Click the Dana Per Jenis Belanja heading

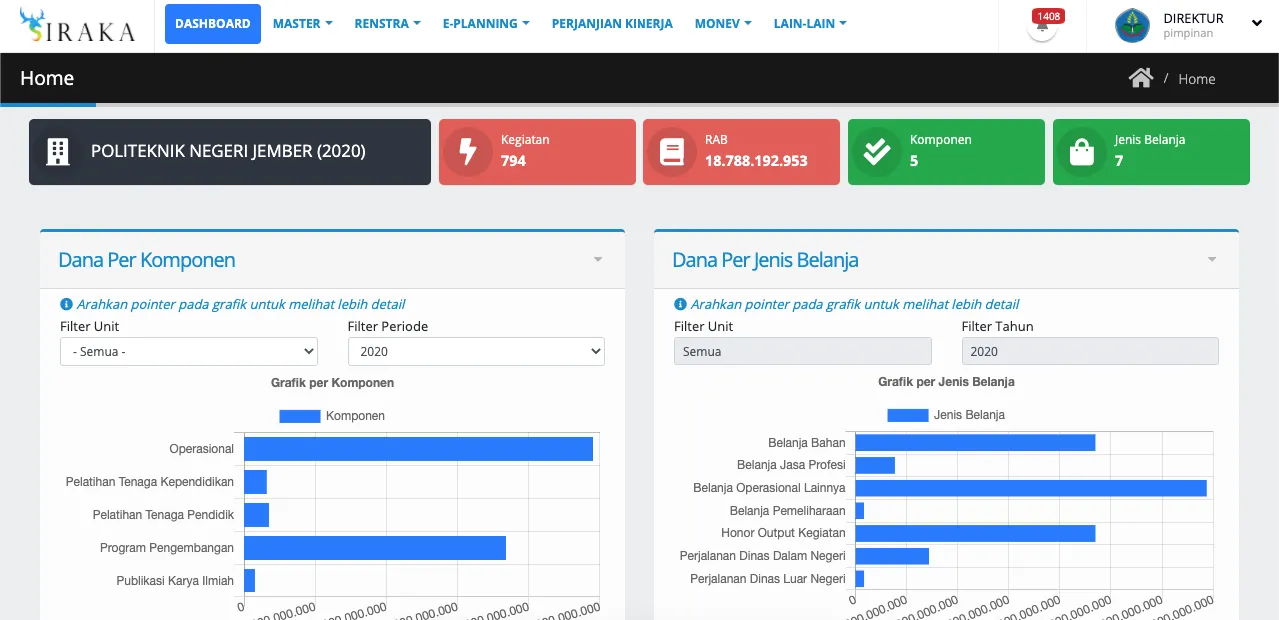point(765,260)
